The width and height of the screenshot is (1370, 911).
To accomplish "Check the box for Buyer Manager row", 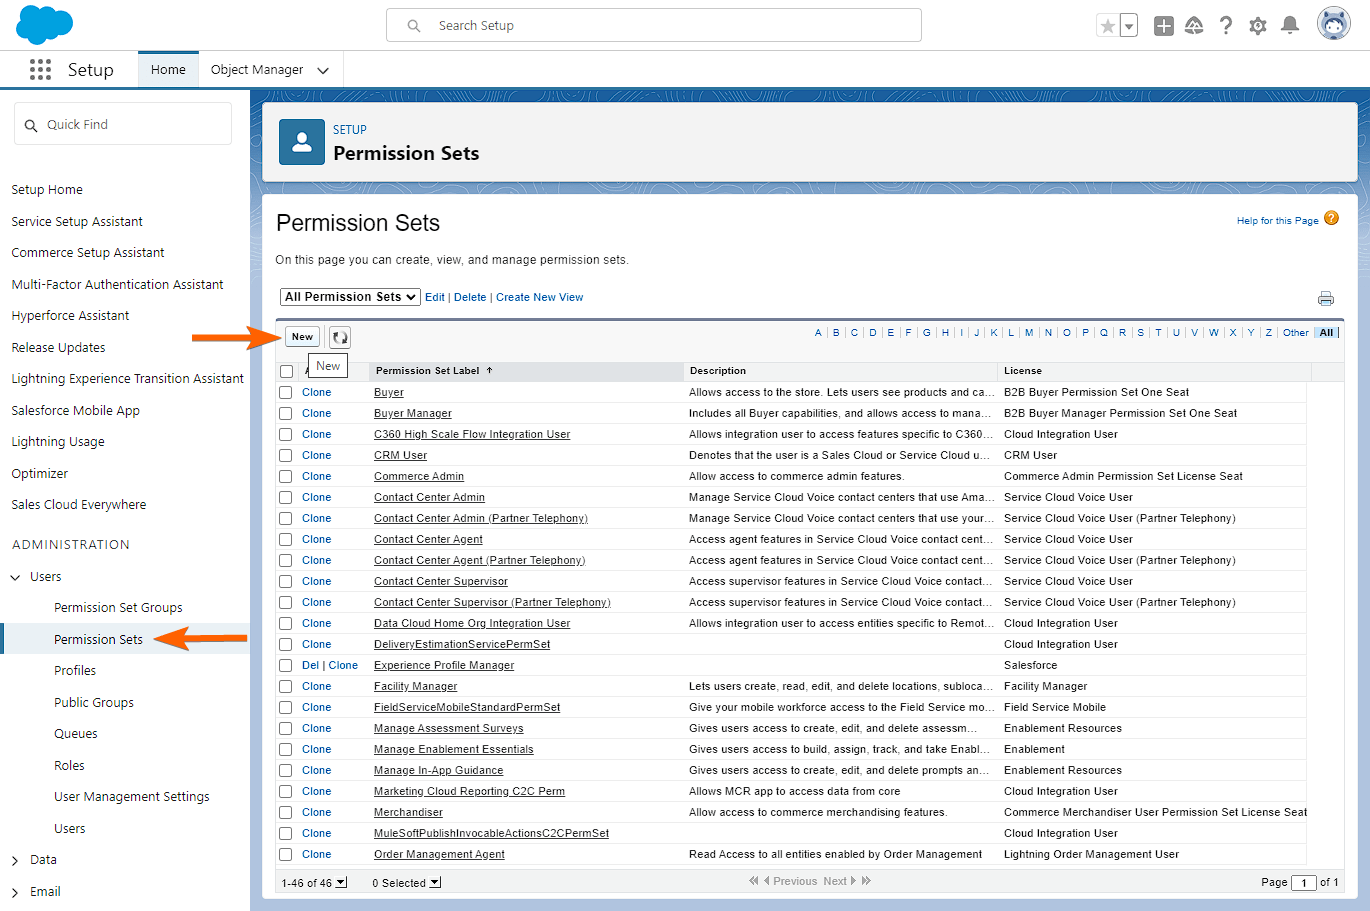I will click(286, 413).
